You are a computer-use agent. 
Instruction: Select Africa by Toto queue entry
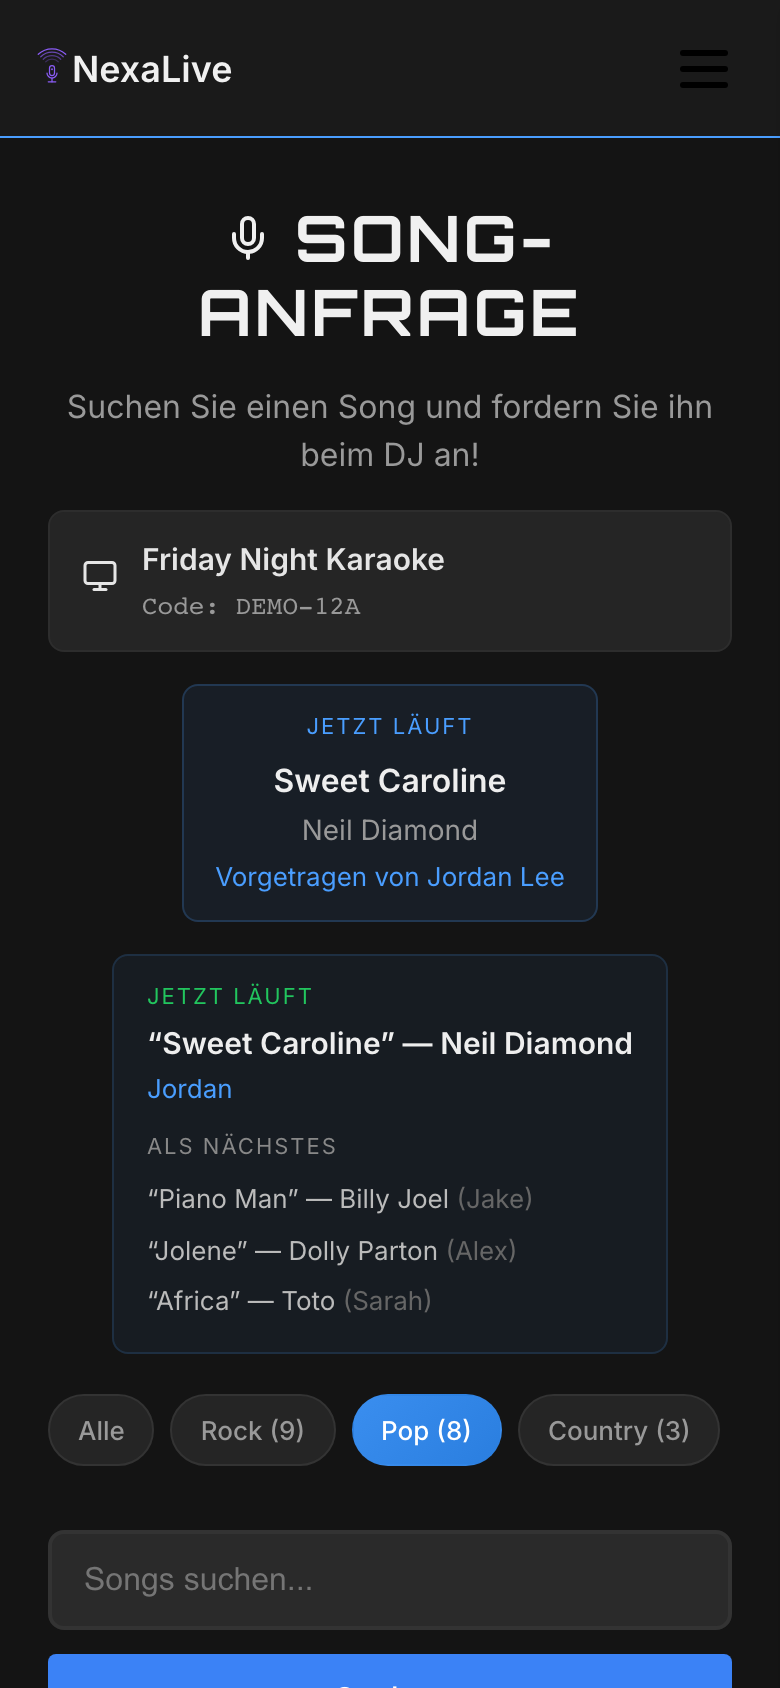290,1301
